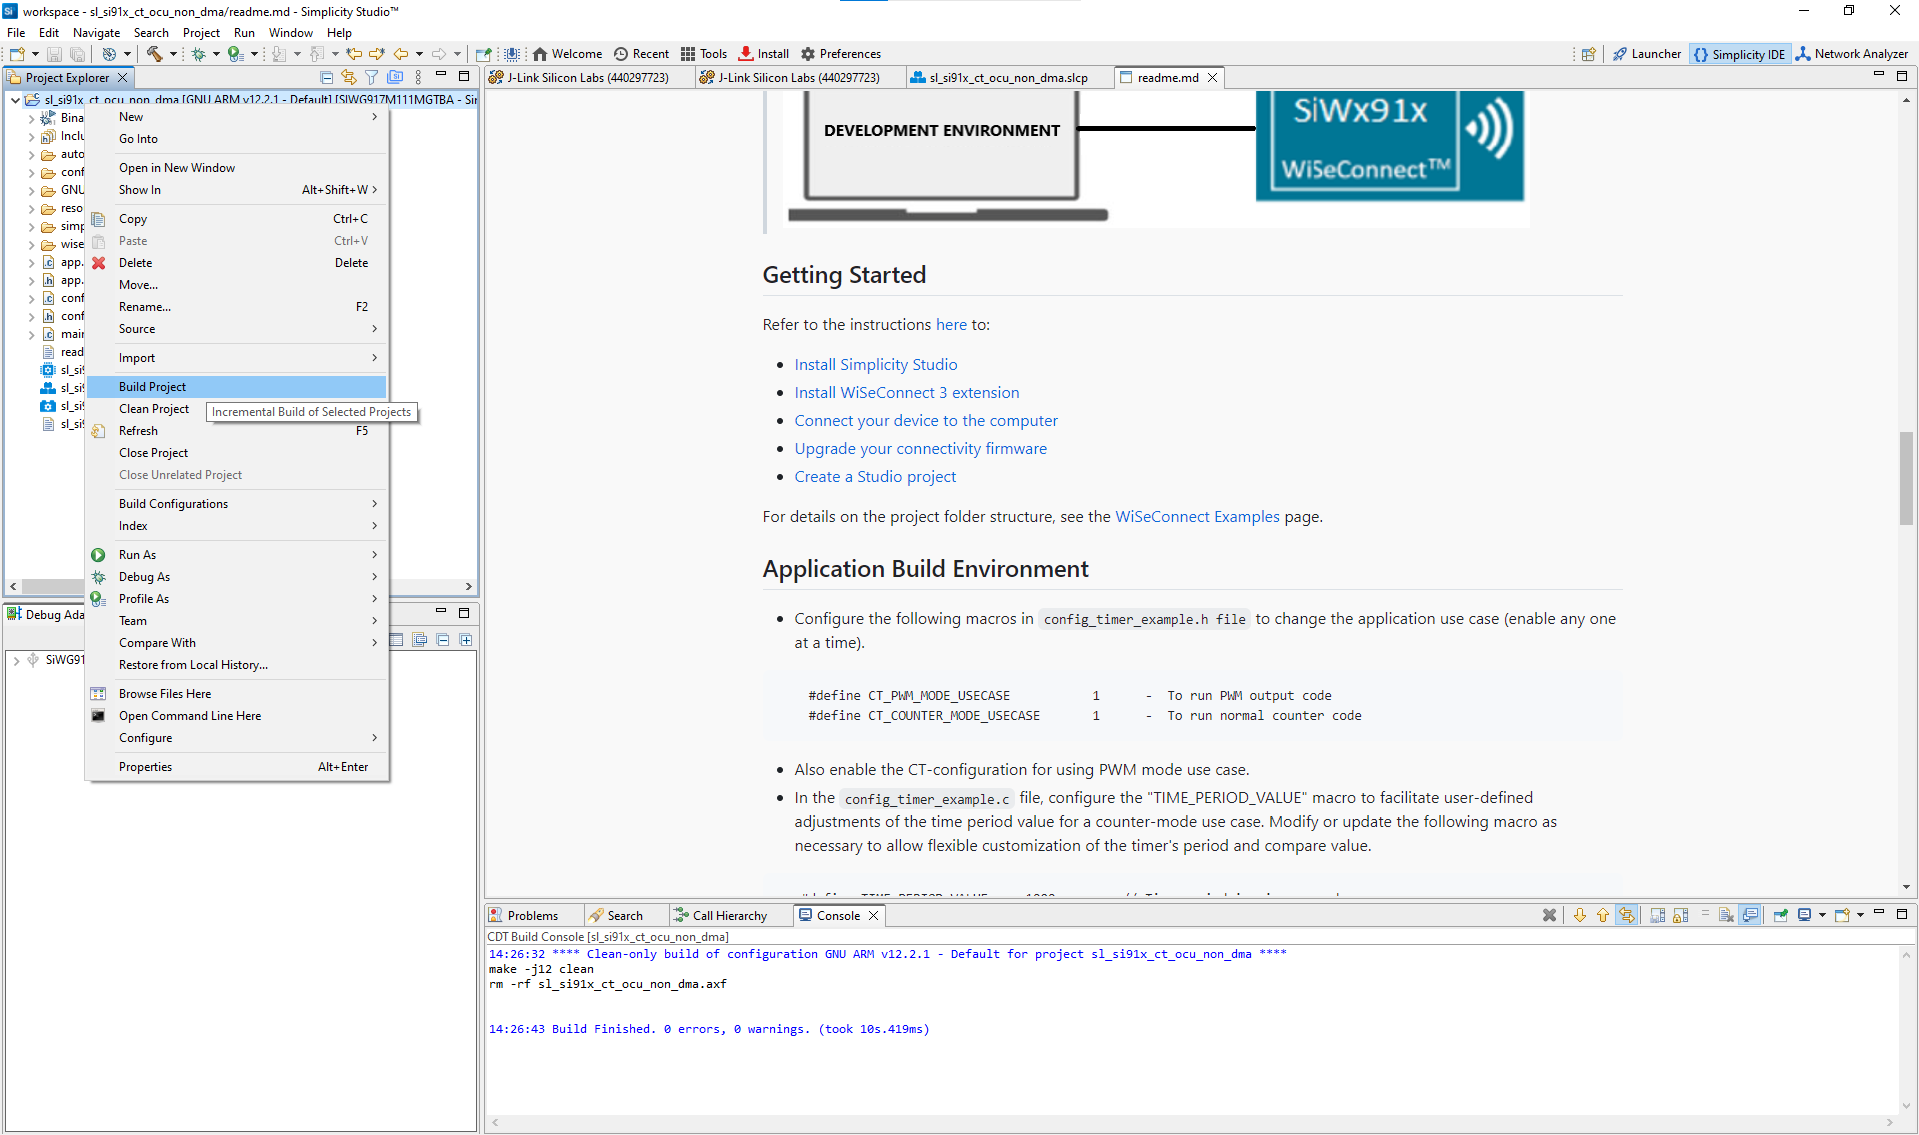The height and width of the screenshot is (1135, 1919).
Task: Open Preferences gear in the toolbar
Action: click(840, 54)
